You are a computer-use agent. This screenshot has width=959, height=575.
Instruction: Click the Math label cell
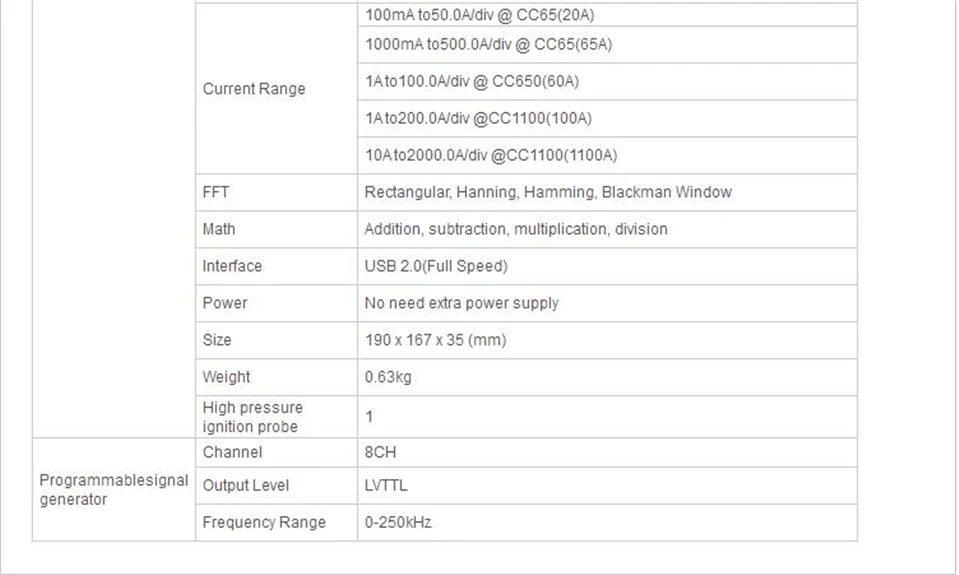[x=276, y=229]
